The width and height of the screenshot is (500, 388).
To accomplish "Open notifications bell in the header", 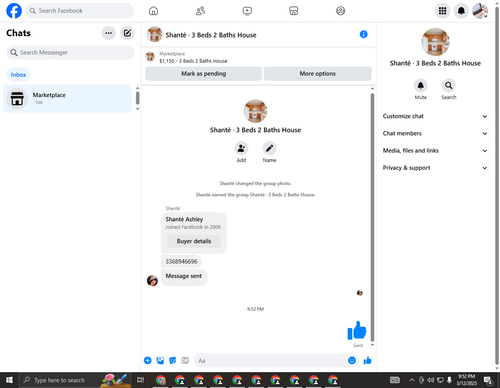I will pyautogui.click(x=461, y=11).
